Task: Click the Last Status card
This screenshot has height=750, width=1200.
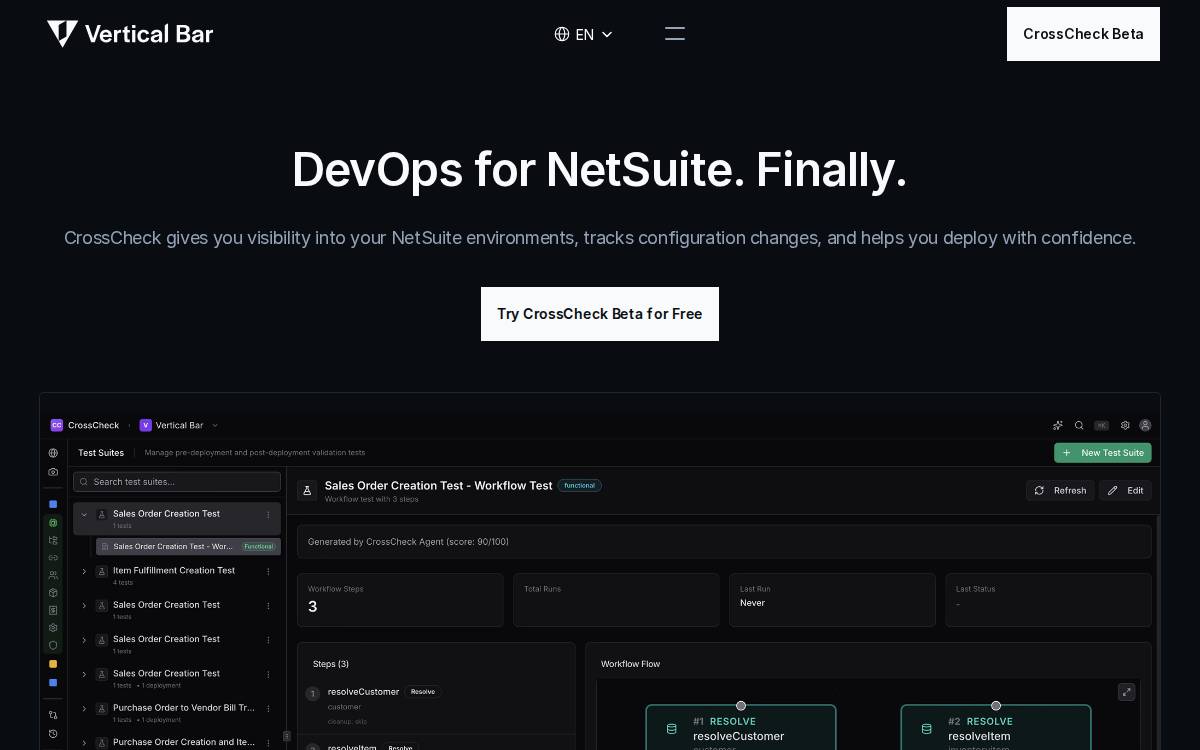Action: point(1048,600)
